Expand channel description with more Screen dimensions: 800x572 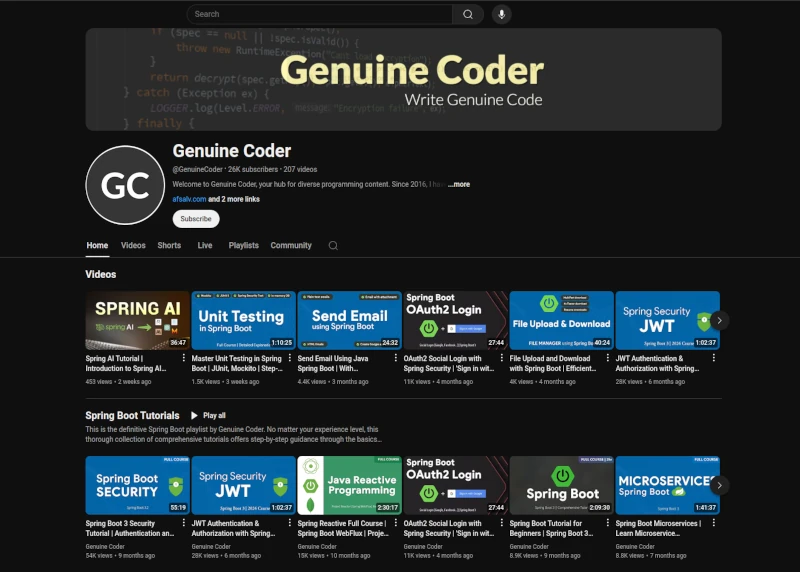(x=459, y=184)
